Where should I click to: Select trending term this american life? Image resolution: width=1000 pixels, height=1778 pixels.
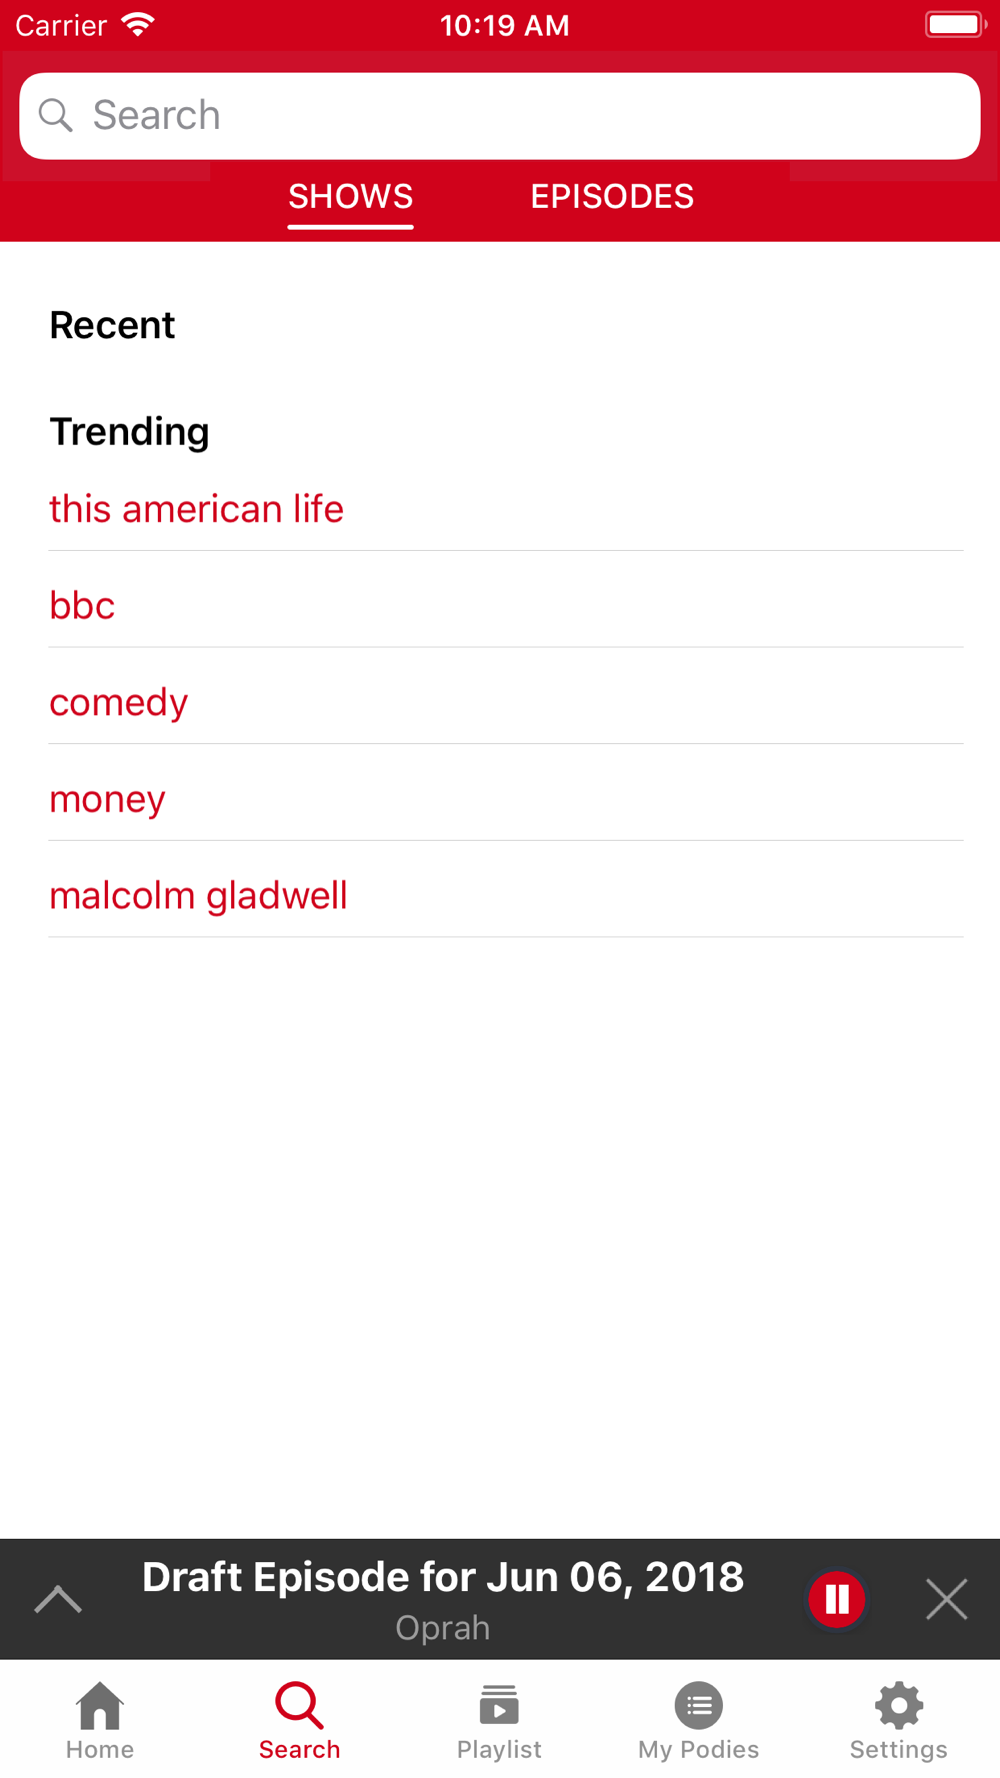click(x=196, y=509)
